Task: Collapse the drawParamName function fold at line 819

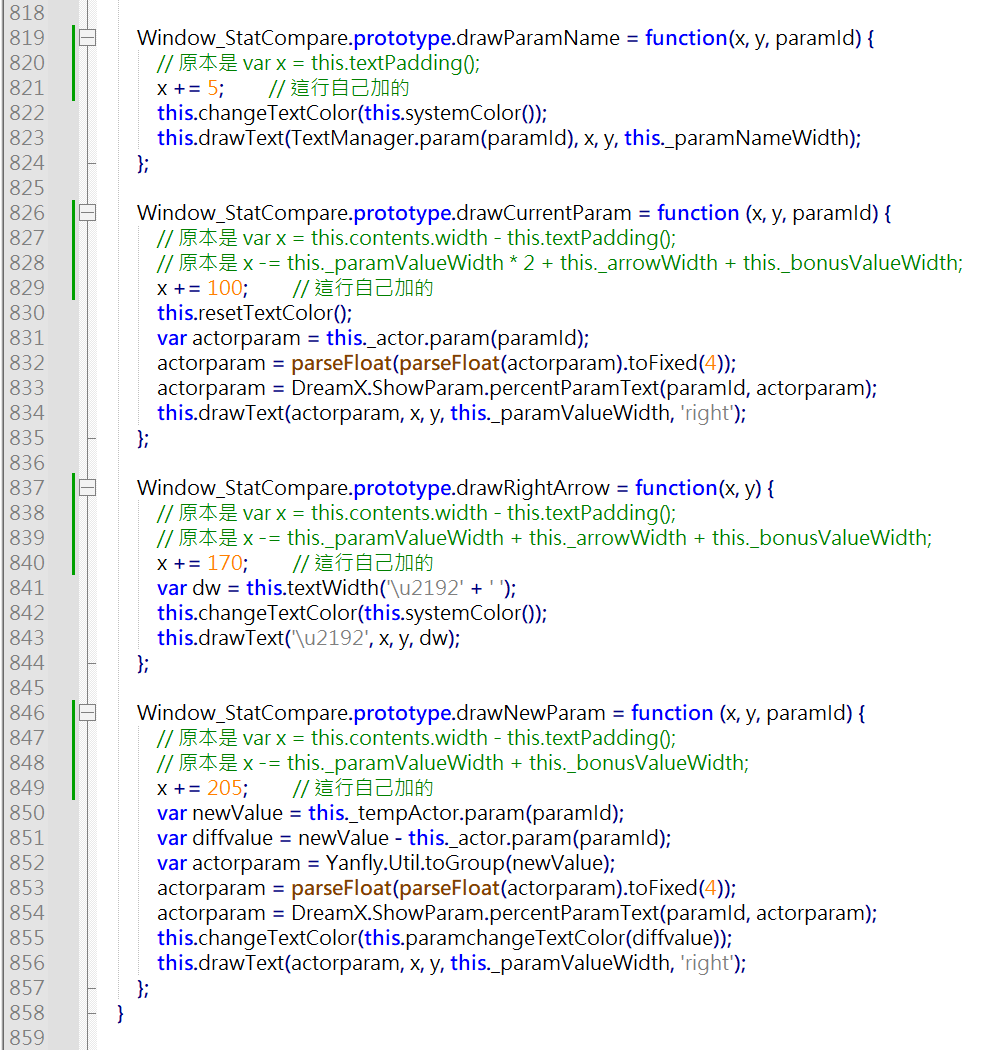Action: point(87,38)
